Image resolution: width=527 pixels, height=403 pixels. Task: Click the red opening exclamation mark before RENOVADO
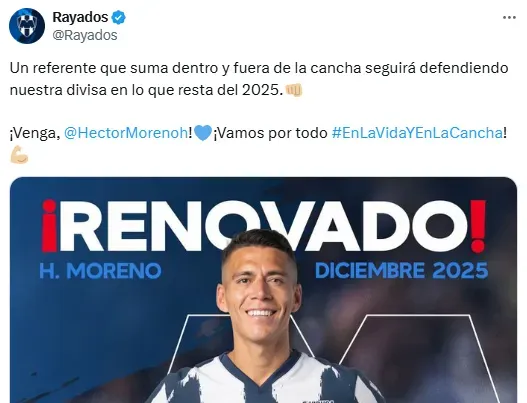pyautogui.click(x=49, y=226)
